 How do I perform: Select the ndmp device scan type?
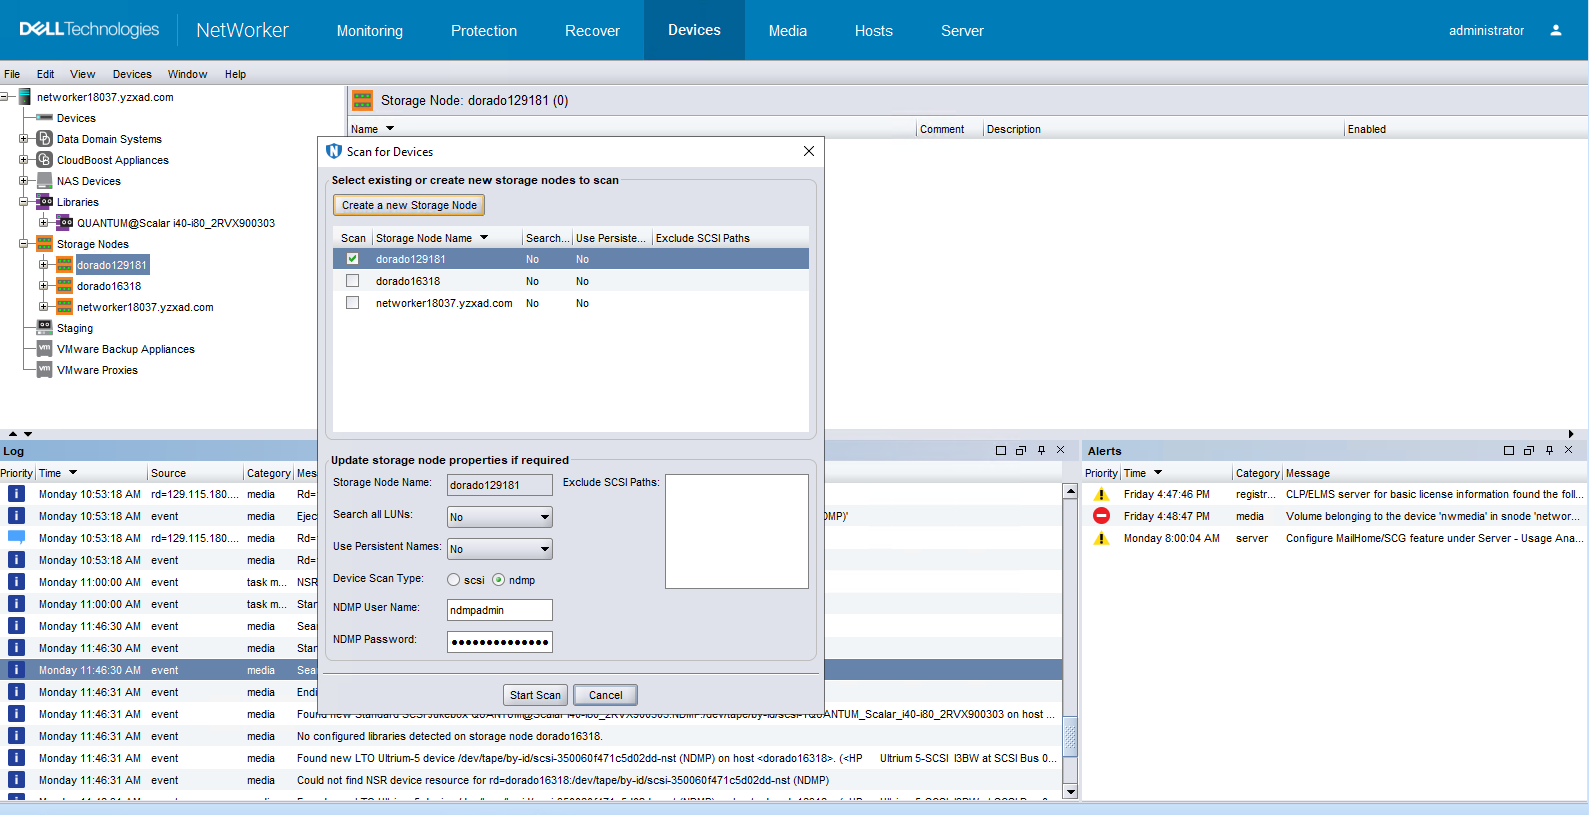pyautogui.click(x=498, y=580)
